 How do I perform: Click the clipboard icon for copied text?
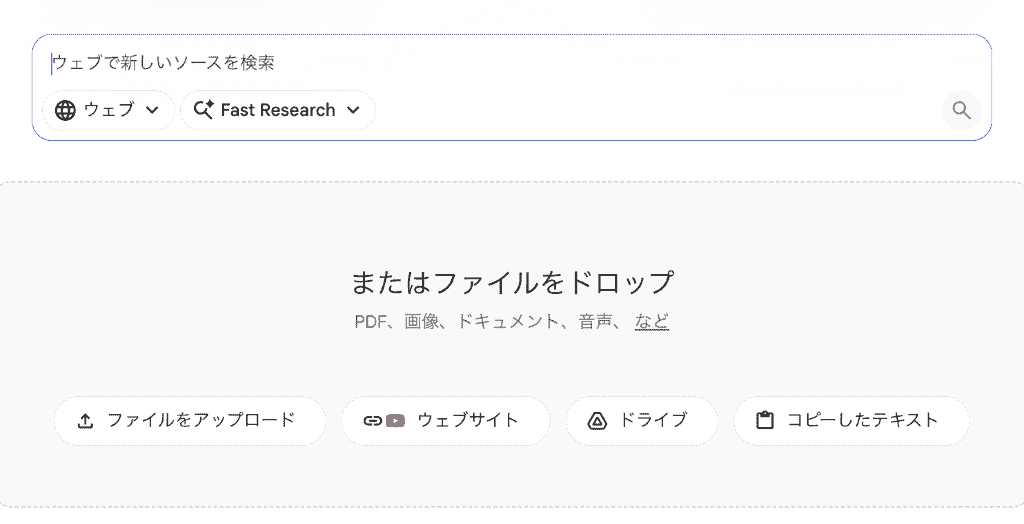(765, 420)
